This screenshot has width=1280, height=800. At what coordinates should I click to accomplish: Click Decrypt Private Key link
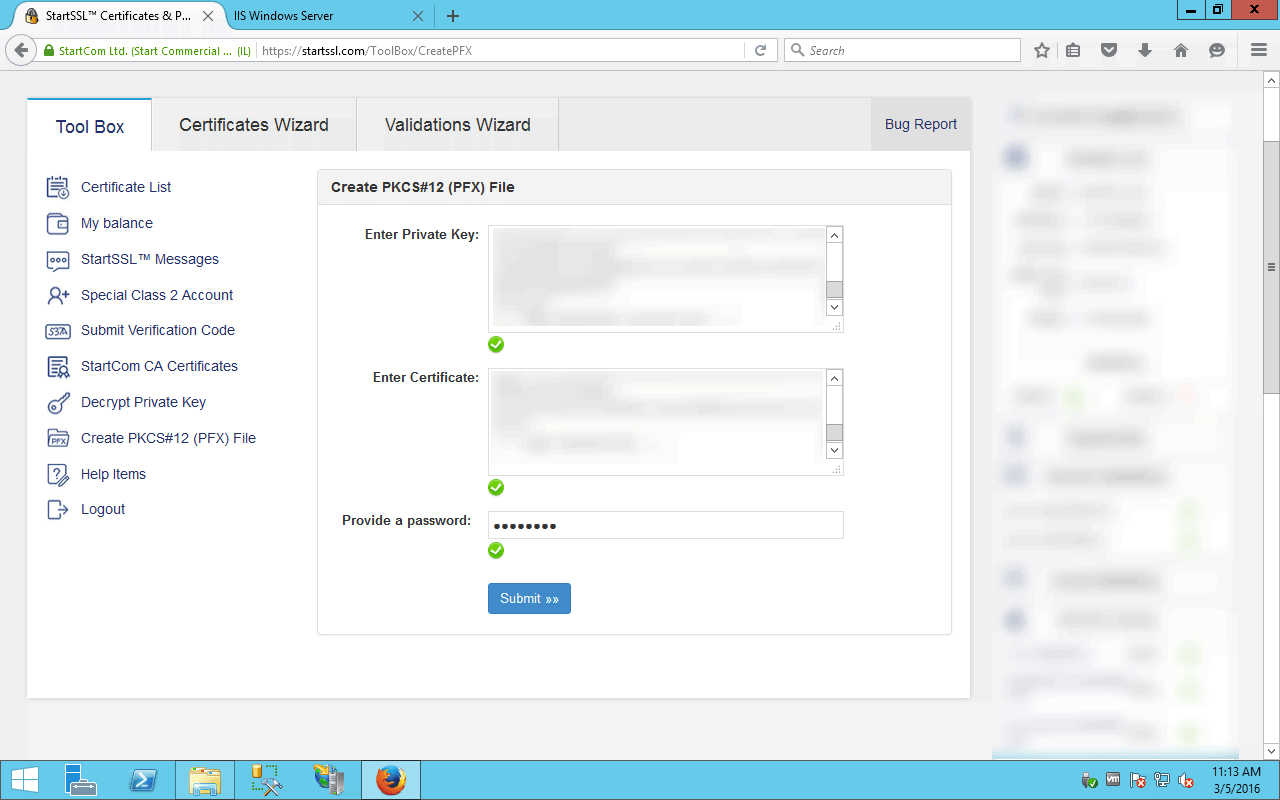[143, 402]
